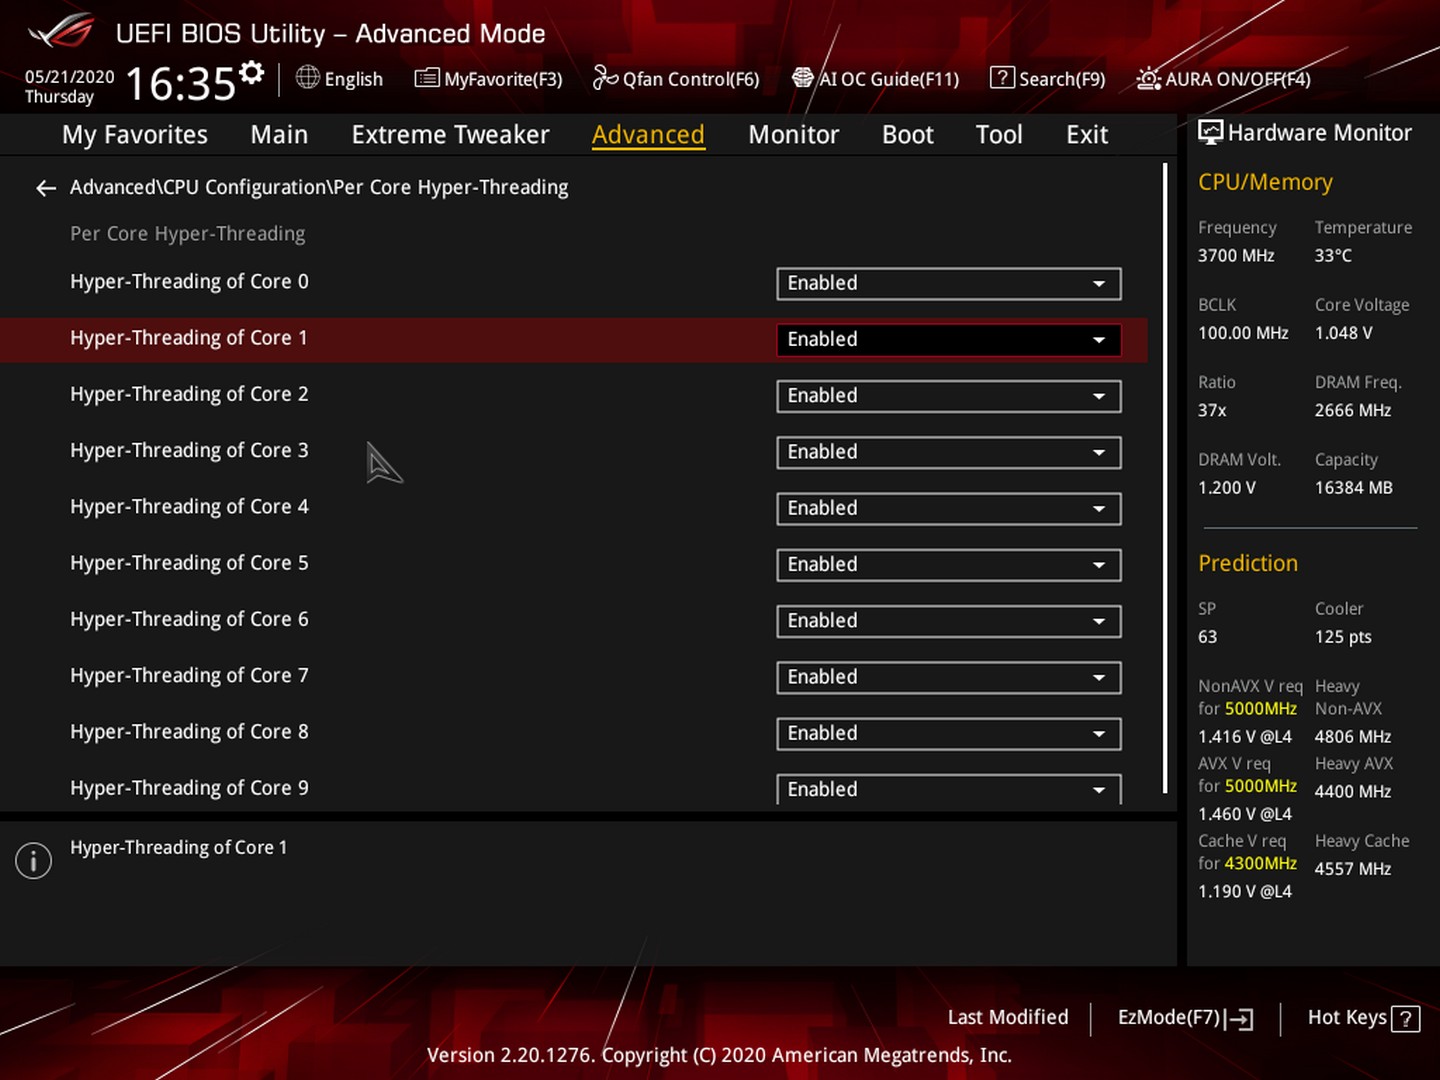
Task: Select Hyper-Threading of Core 9 label
Action: click(189, 788)
